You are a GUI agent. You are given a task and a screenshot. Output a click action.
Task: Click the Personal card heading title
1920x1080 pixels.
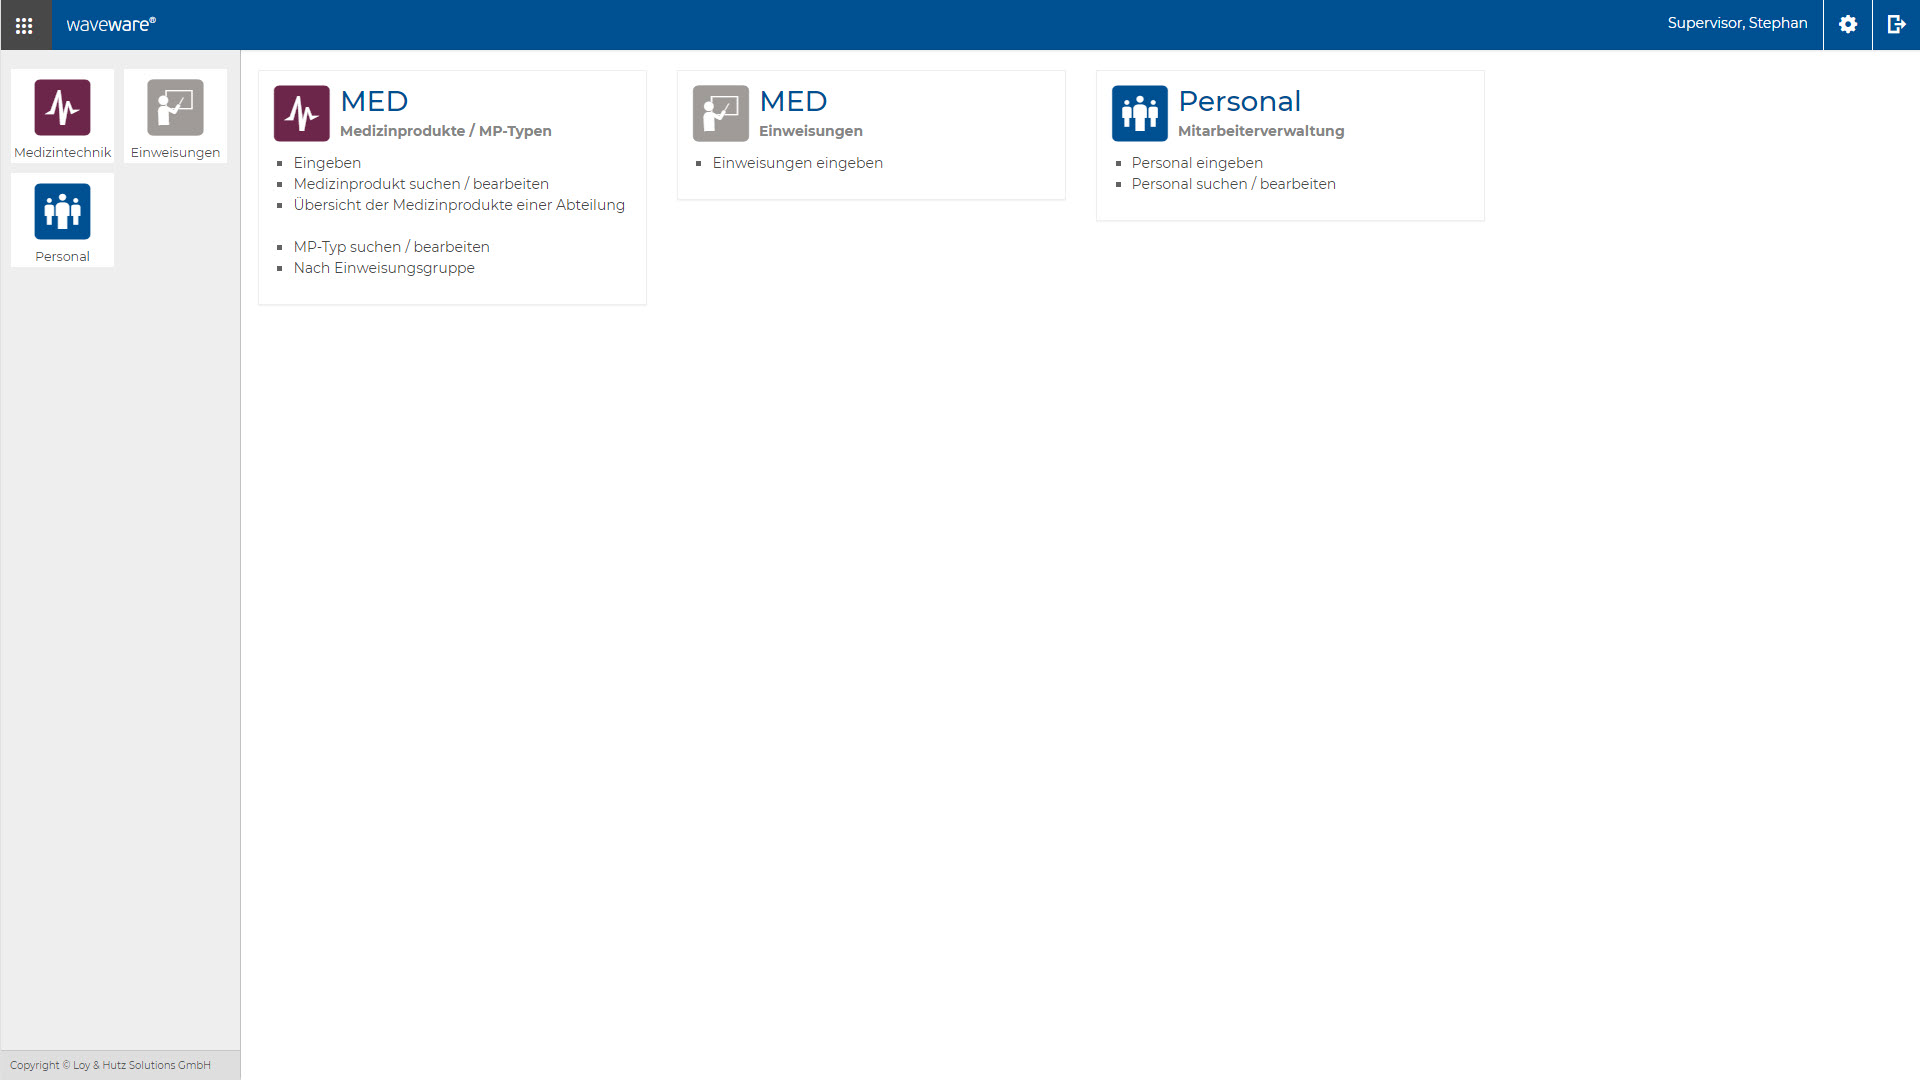[1239, 101]
